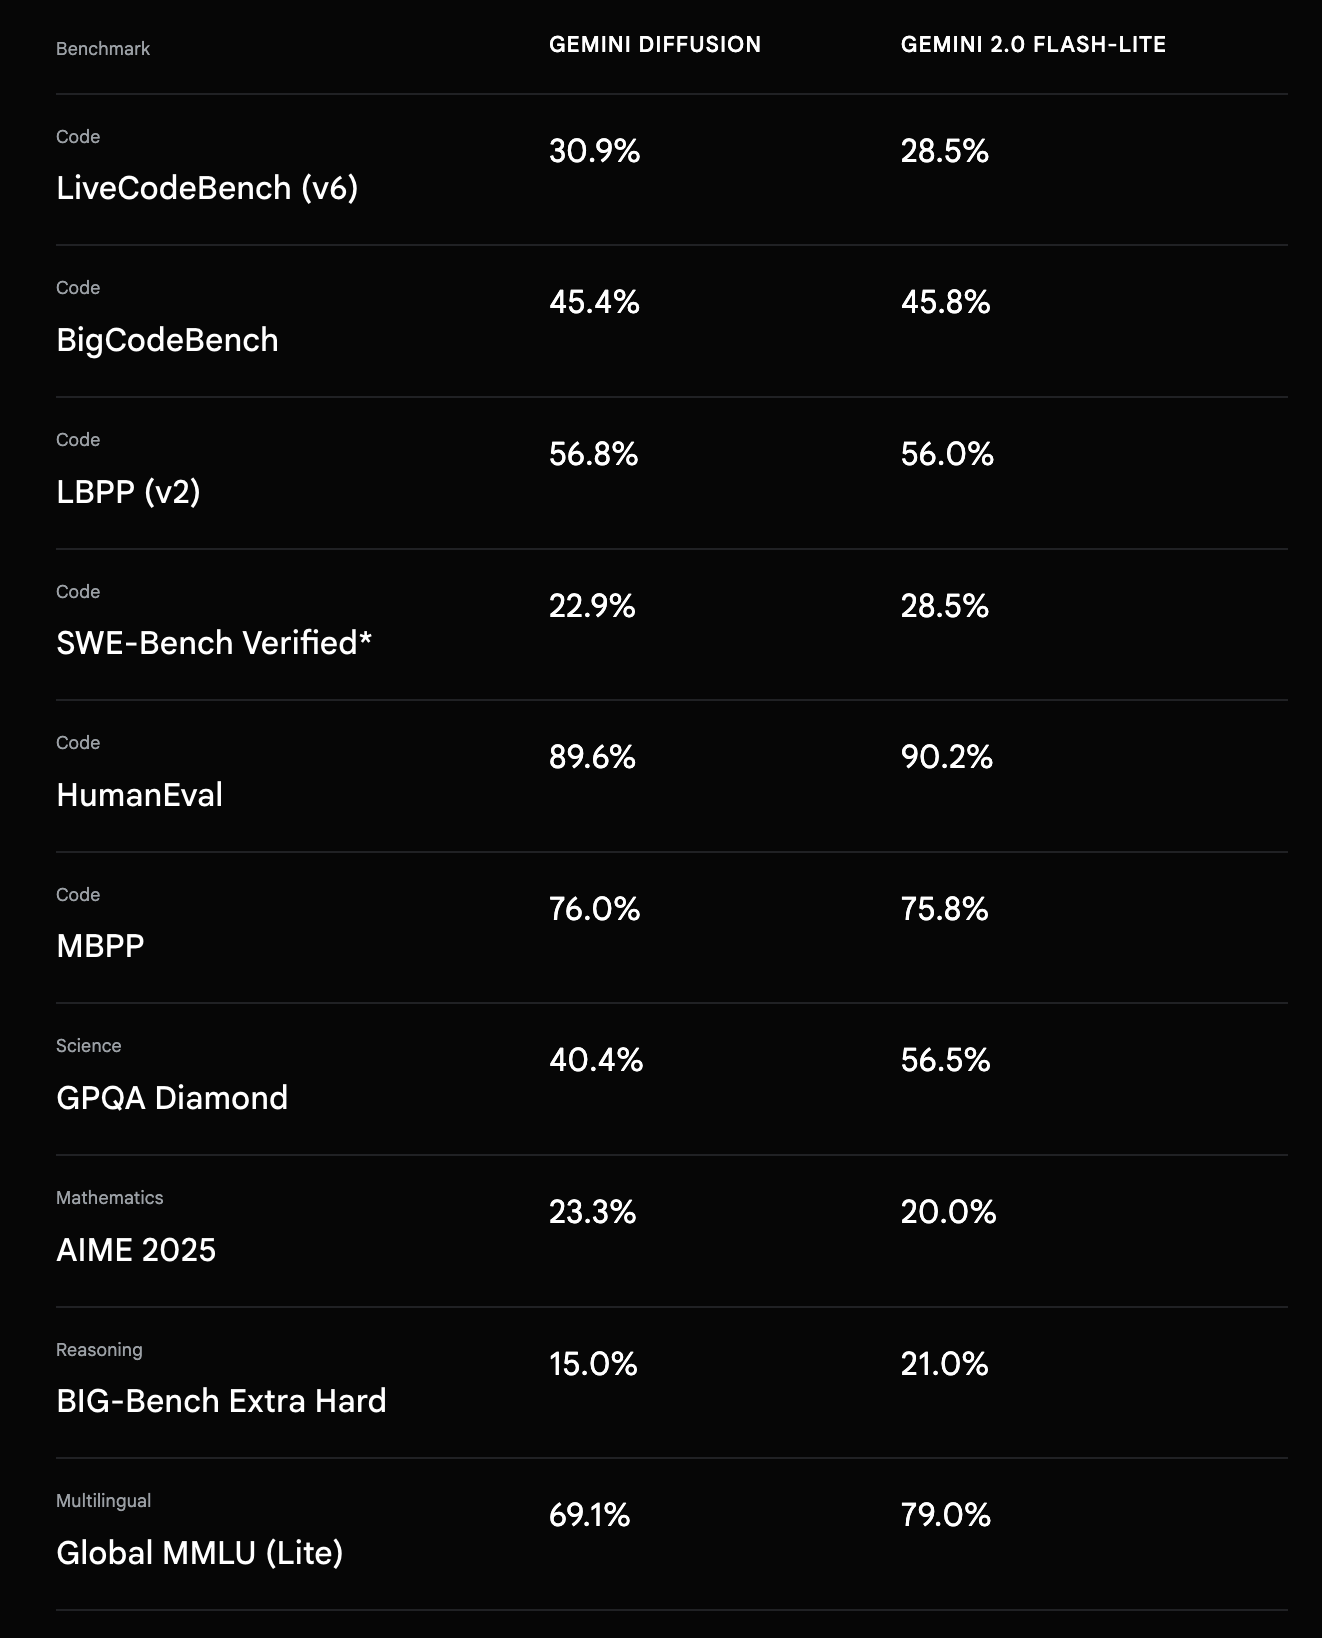
Task: Click the Multilingual category tag
Action: point(103,1501)
